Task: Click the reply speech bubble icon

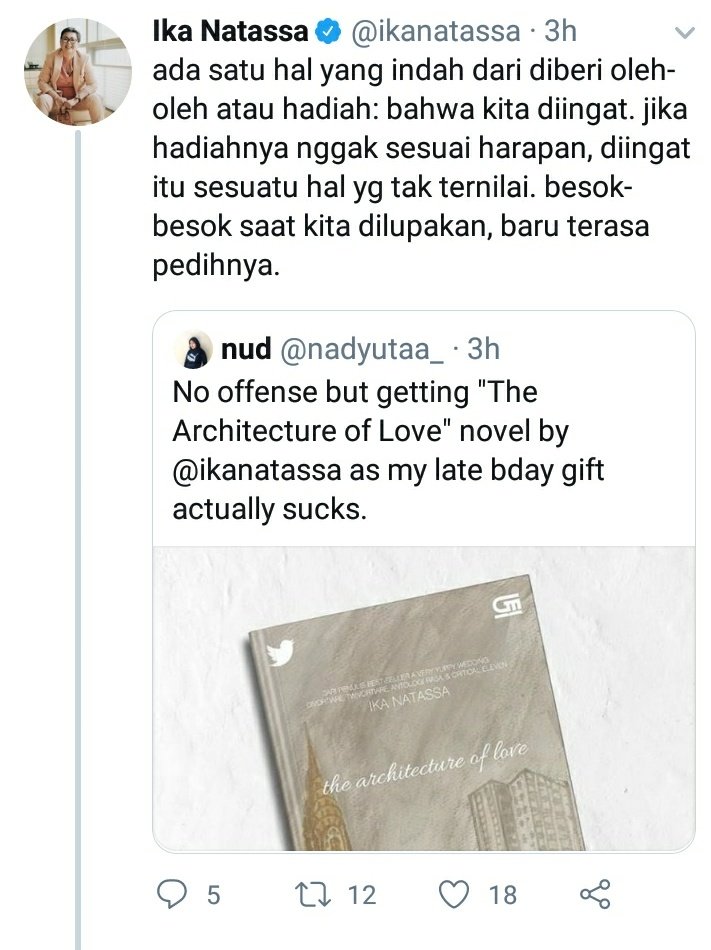Action: point(171,894)
